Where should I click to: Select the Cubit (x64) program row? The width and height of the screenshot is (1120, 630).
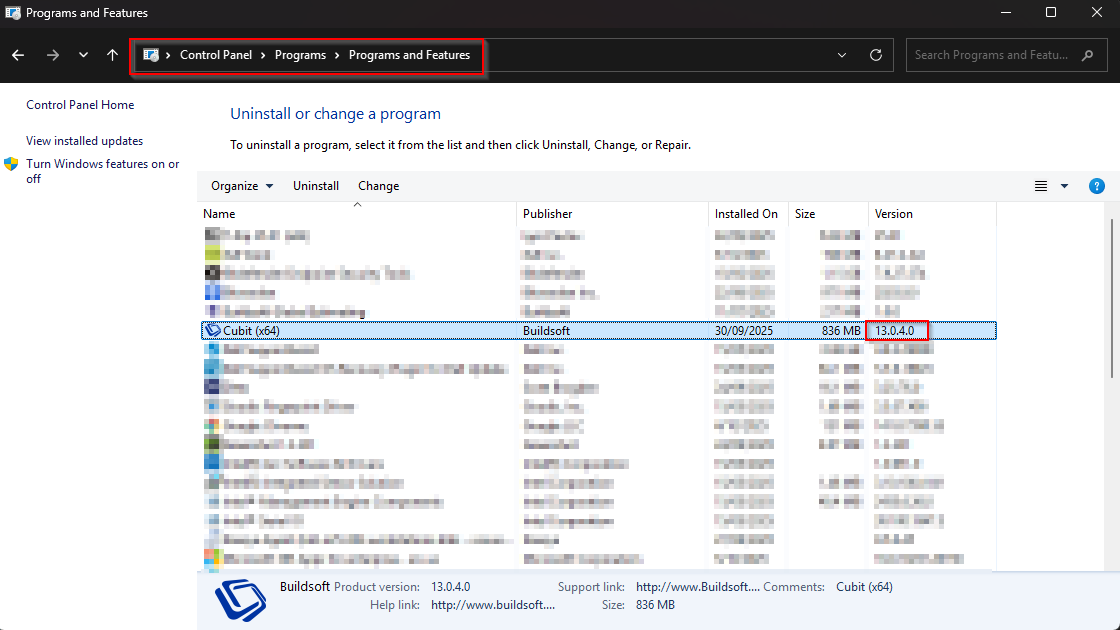click(x=599, y=331)
